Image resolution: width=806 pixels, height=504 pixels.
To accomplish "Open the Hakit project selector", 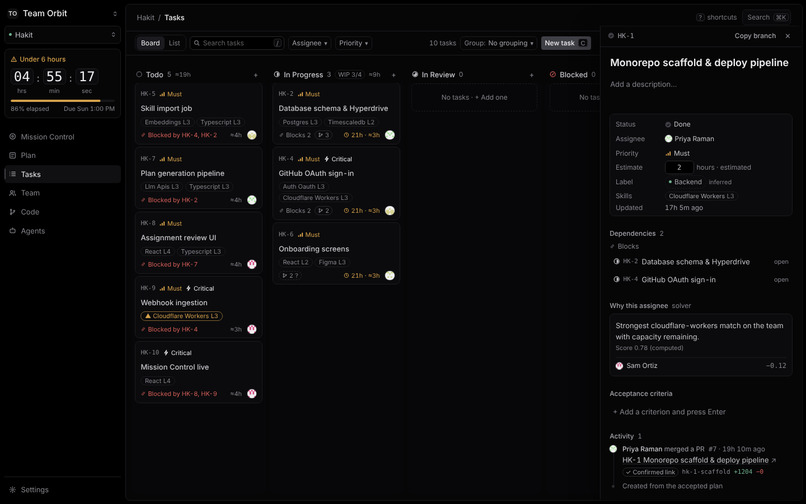I will pyautogui.click(x=62, y=35).
